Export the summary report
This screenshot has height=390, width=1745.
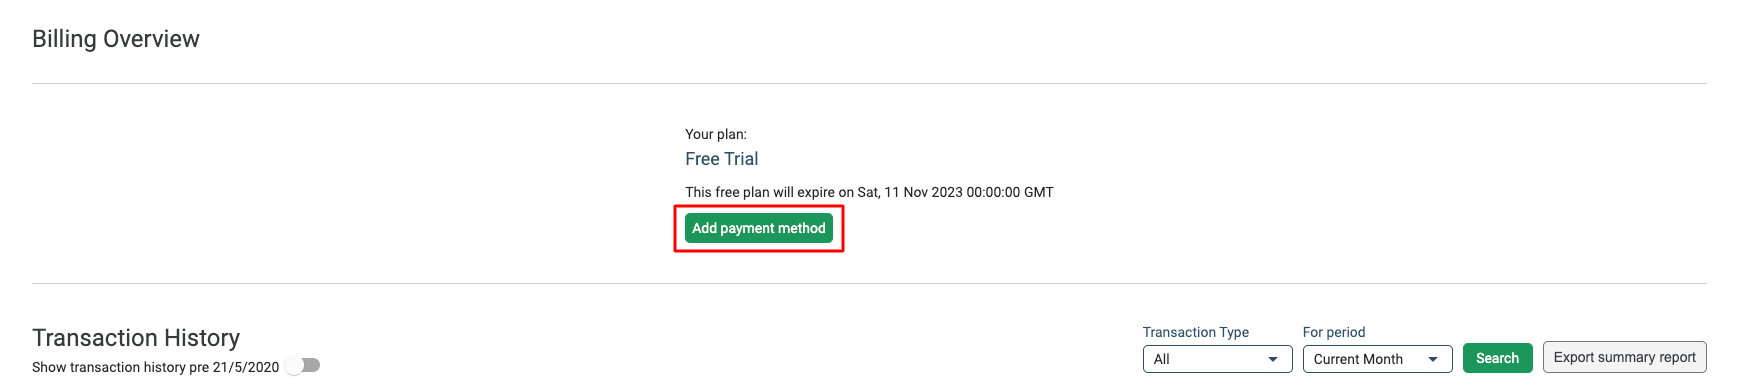[1624, 357]
